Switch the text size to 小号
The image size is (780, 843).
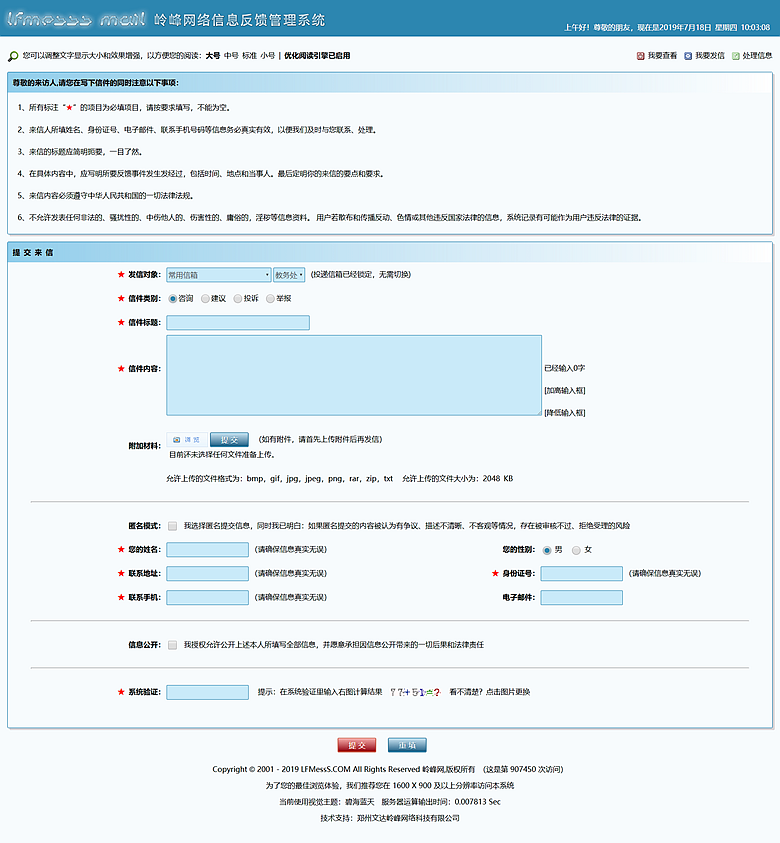268,55
